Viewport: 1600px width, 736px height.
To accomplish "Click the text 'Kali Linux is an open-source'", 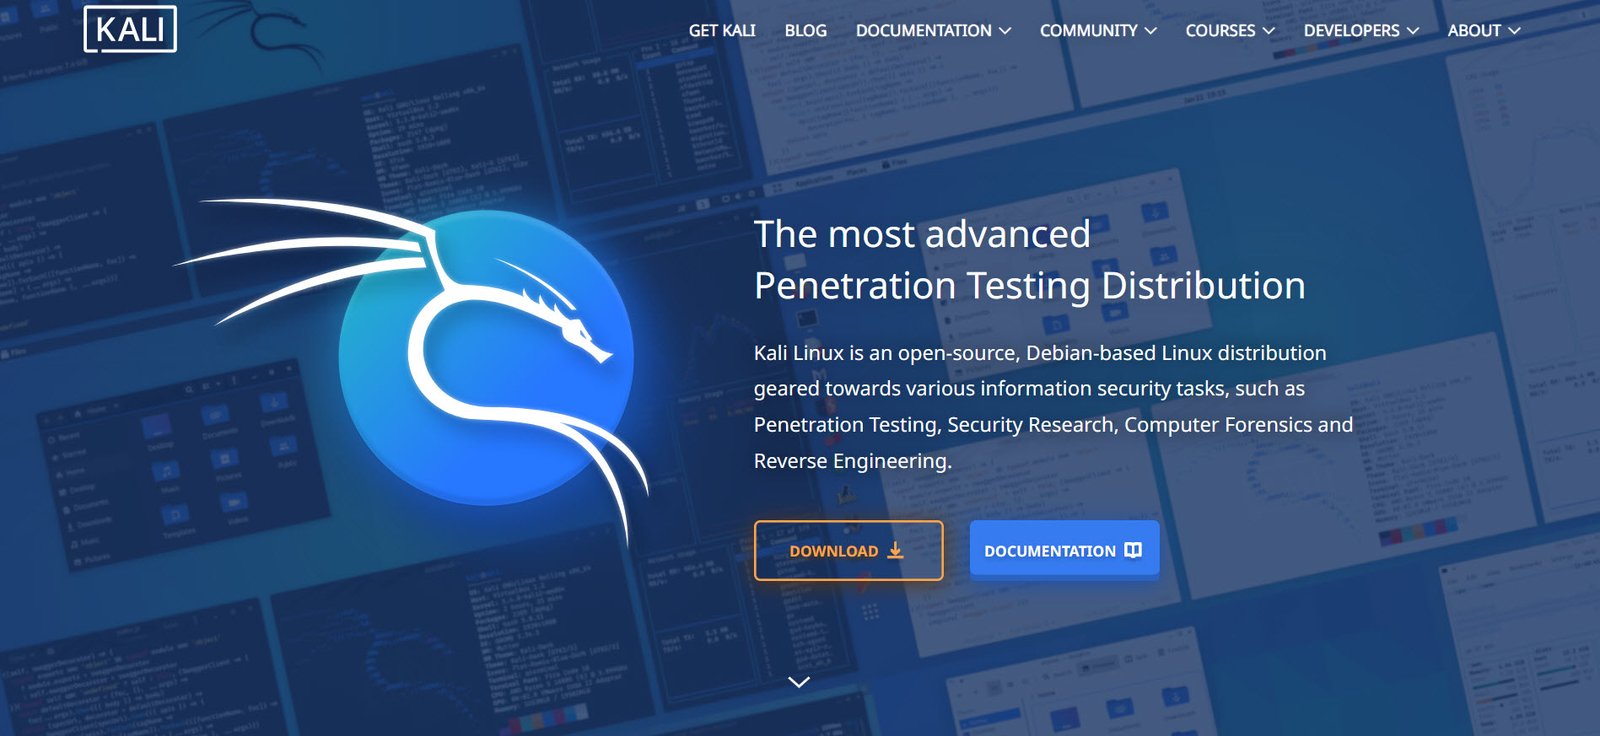I will pyautogui.click(x=887, y=353).
